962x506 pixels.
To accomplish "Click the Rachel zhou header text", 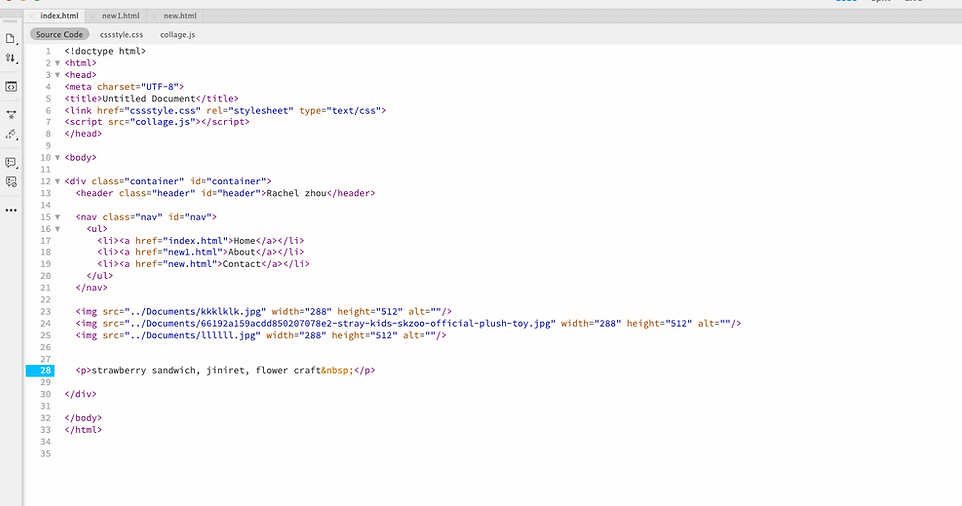I will pyautogui.click(x=296, y=193).
